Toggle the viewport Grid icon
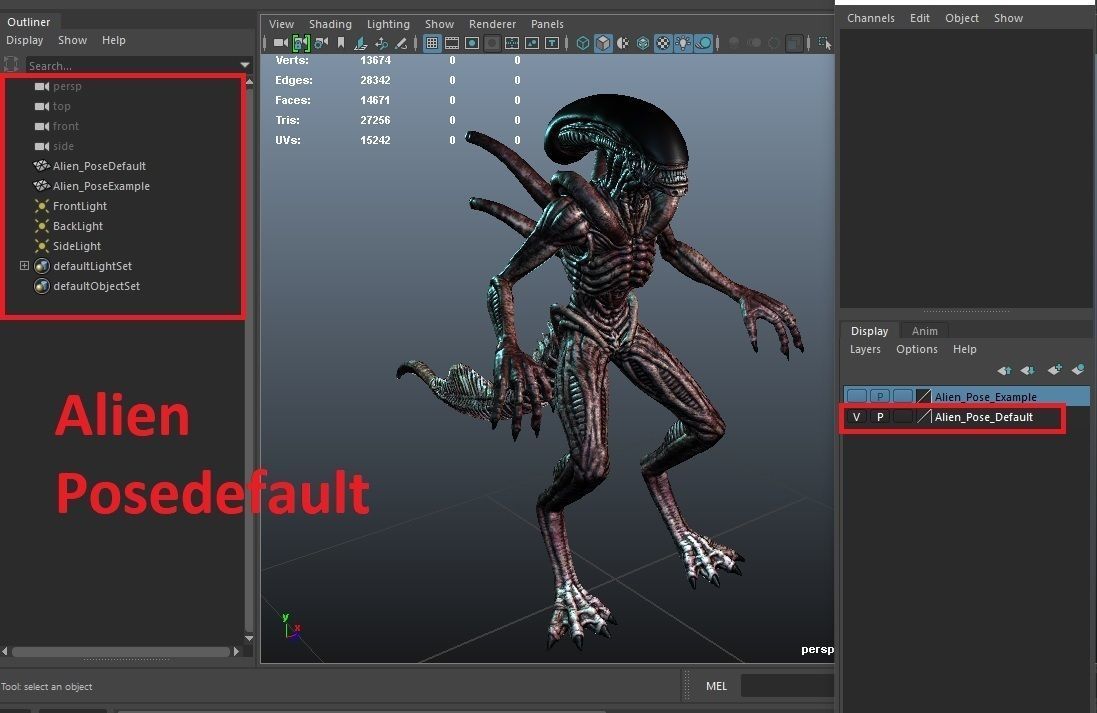 pos(432,43)
